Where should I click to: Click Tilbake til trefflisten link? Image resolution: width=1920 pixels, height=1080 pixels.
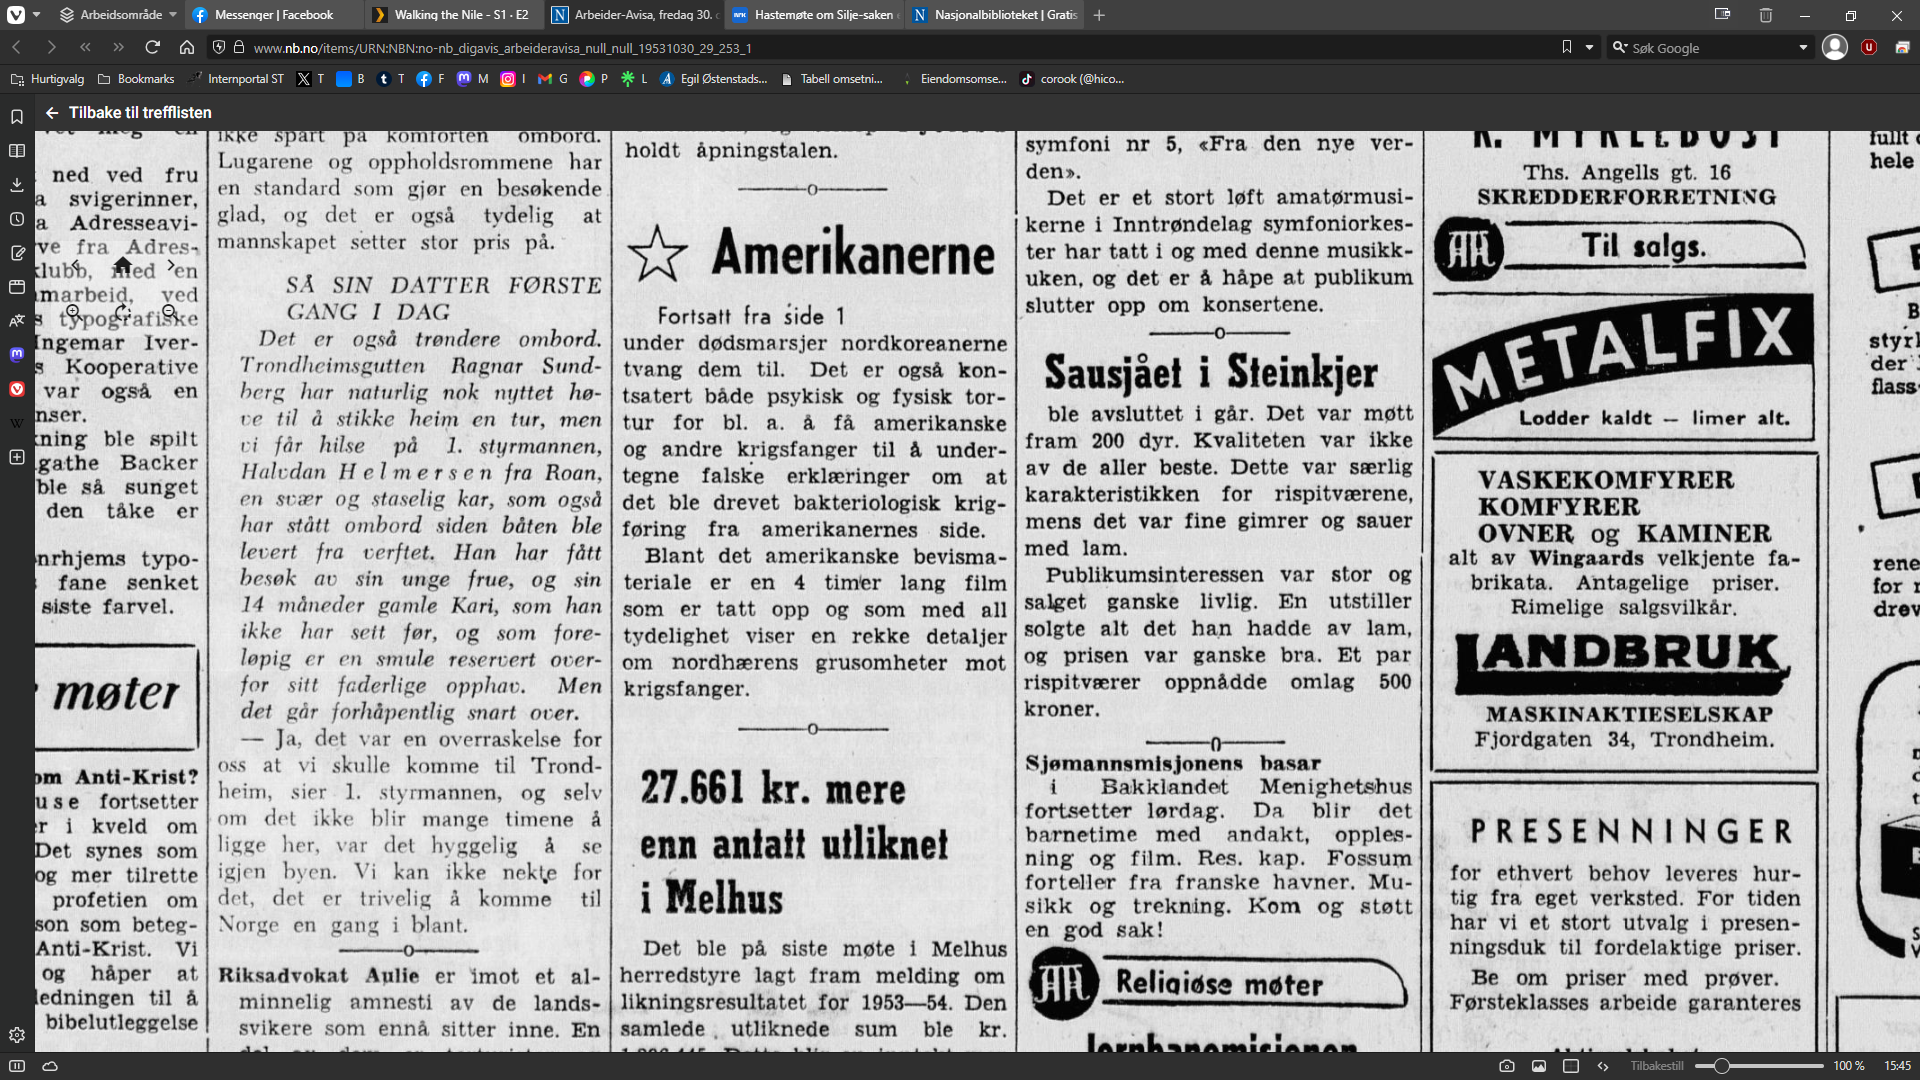point(129,113)
